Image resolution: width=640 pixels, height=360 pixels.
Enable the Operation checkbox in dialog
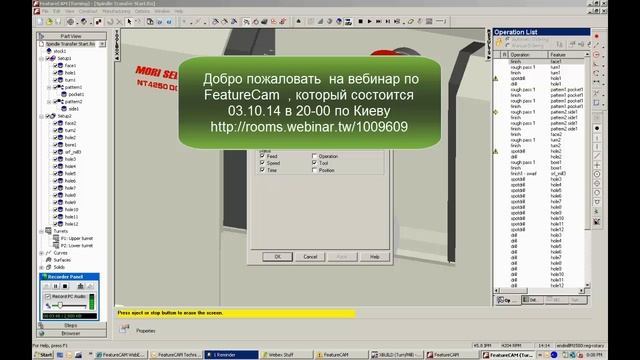coord(314,156)
